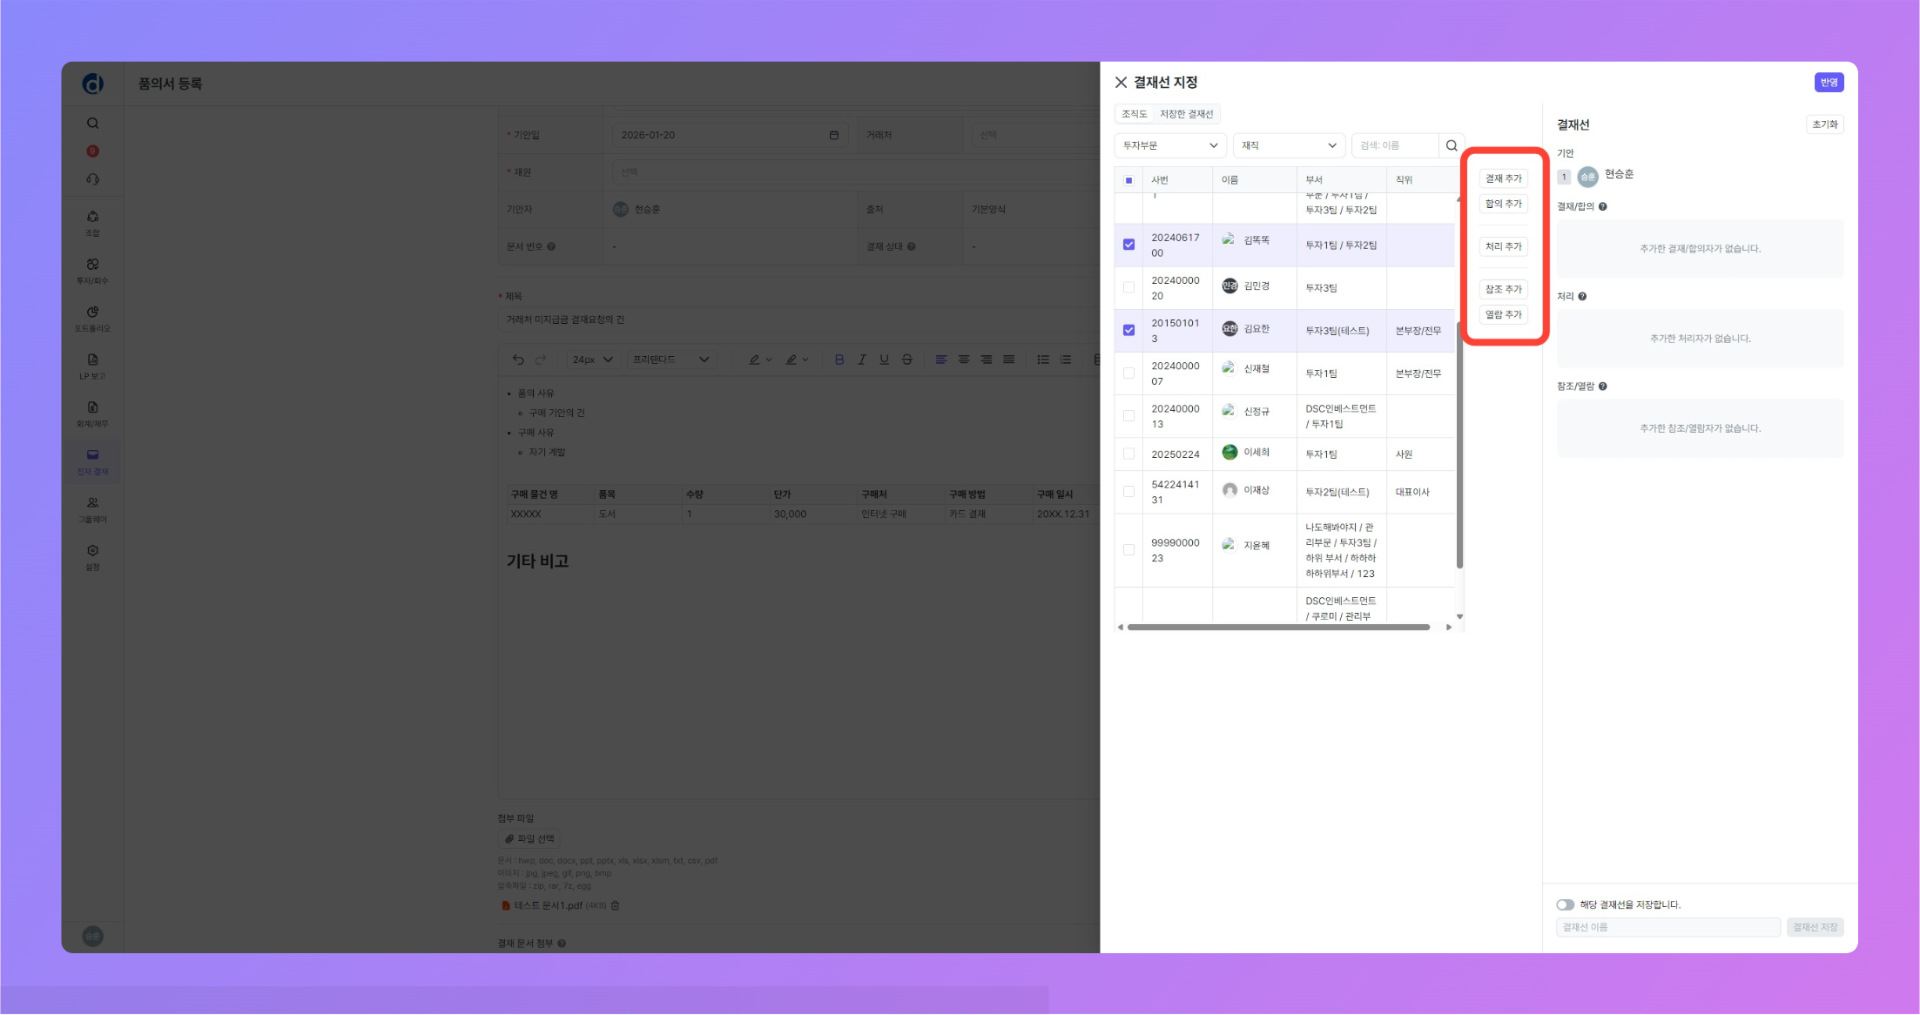This screenshot has width=1920, height=1015.
Task: Close the 결재선 지정 panel with the X icon
Action: [1120, 83]
